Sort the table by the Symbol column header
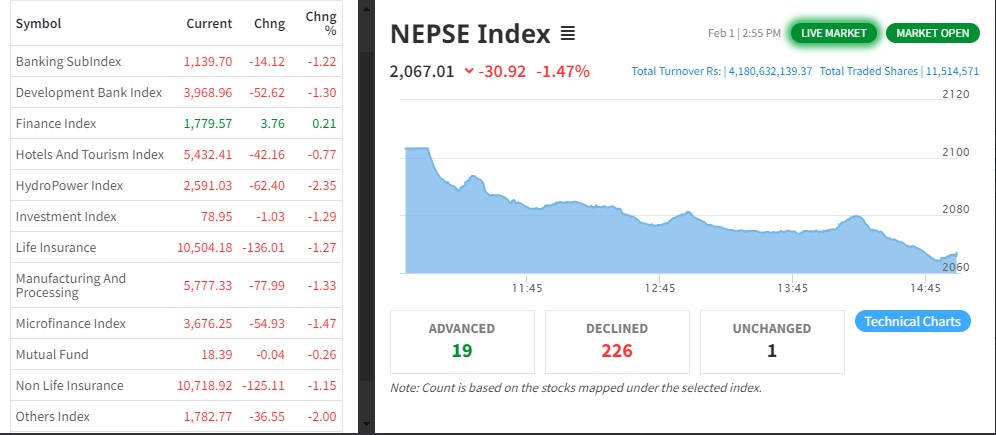The width and height of the screenshot is (996, 435). 39,23
